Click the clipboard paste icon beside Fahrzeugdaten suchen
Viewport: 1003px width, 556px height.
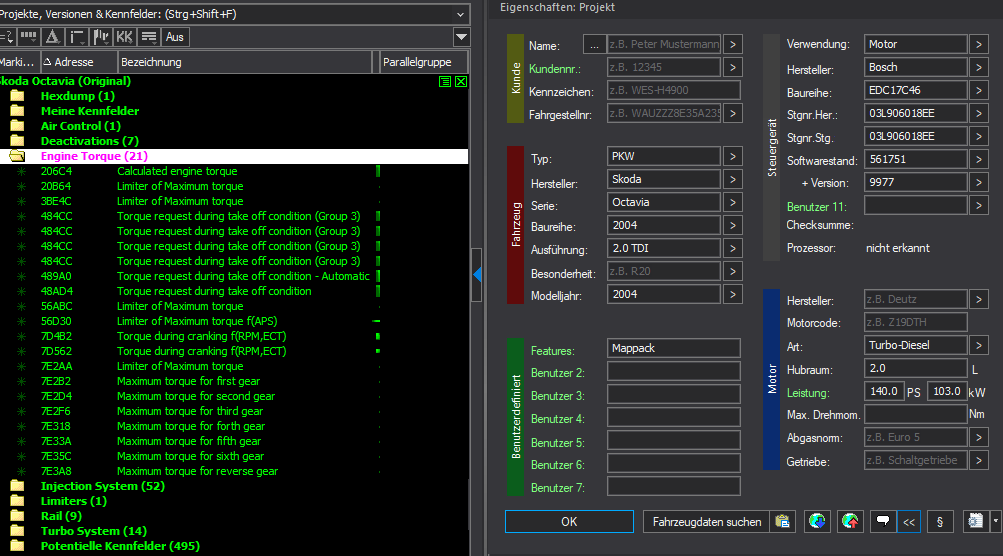pos(783,521)
